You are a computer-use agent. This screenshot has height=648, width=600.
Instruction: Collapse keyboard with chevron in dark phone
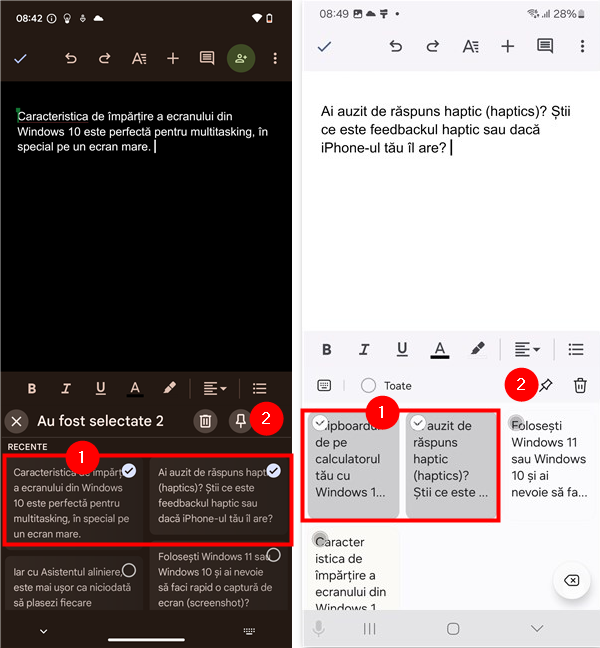[43, 631]
